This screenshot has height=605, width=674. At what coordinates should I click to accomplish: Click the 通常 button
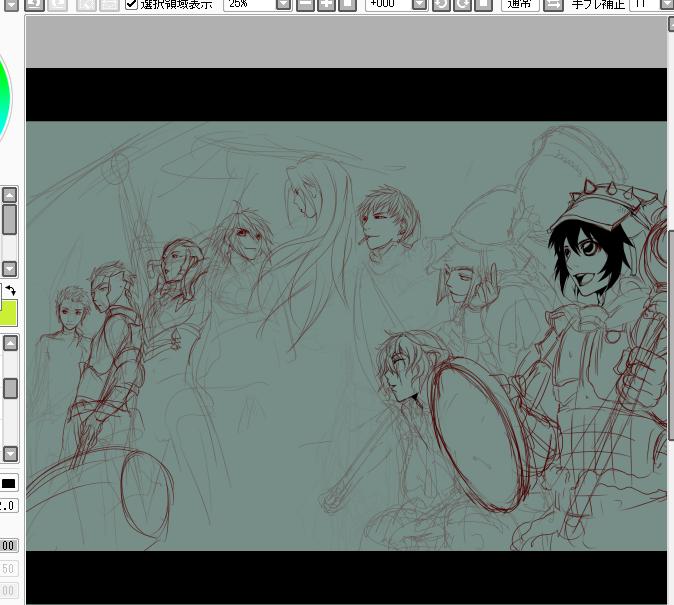[520, 4]
